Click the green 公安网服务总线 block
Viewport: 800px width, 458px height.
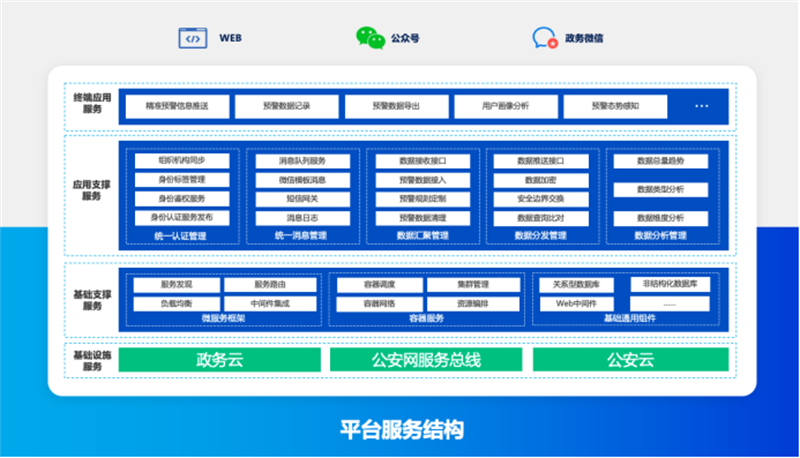click(426, 360)
